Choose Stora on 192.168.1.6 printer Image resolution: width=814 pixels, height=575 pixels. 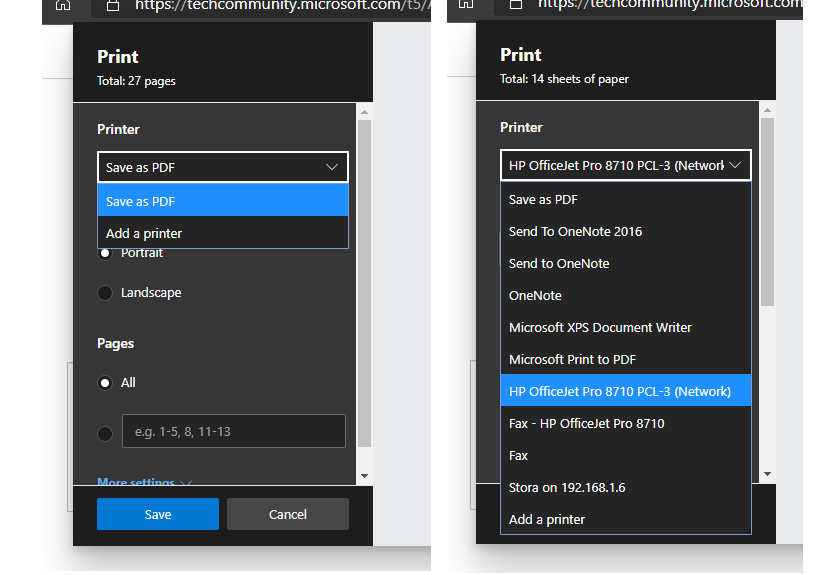click(626, 487)
